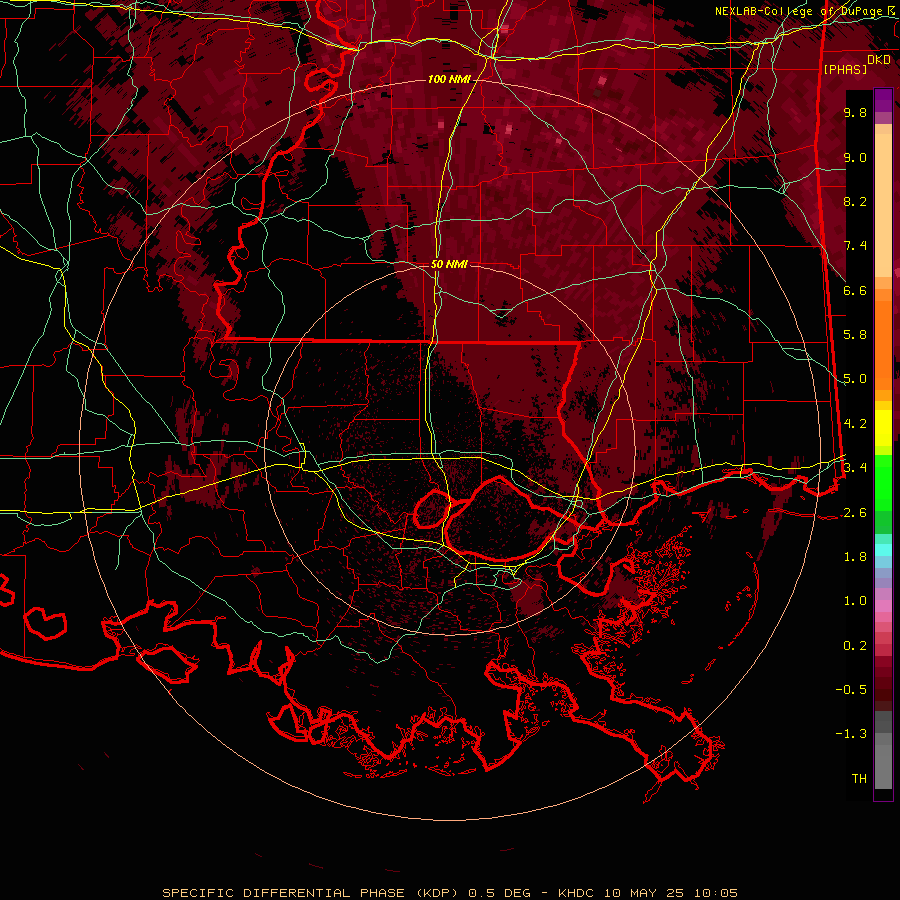Click the "NEXLAB-College of DuPage" header text
Viewport: 900px width, 900px height.
coord(800,11)
